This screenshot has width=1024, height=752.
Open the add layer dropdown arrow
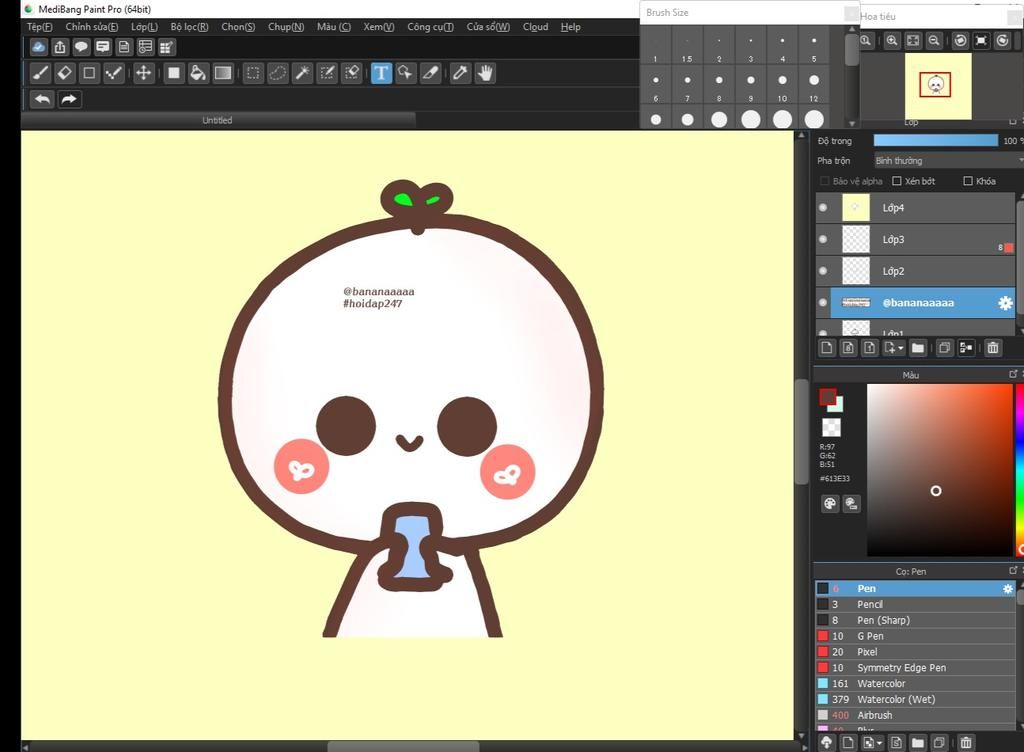(x=901, y=349)
